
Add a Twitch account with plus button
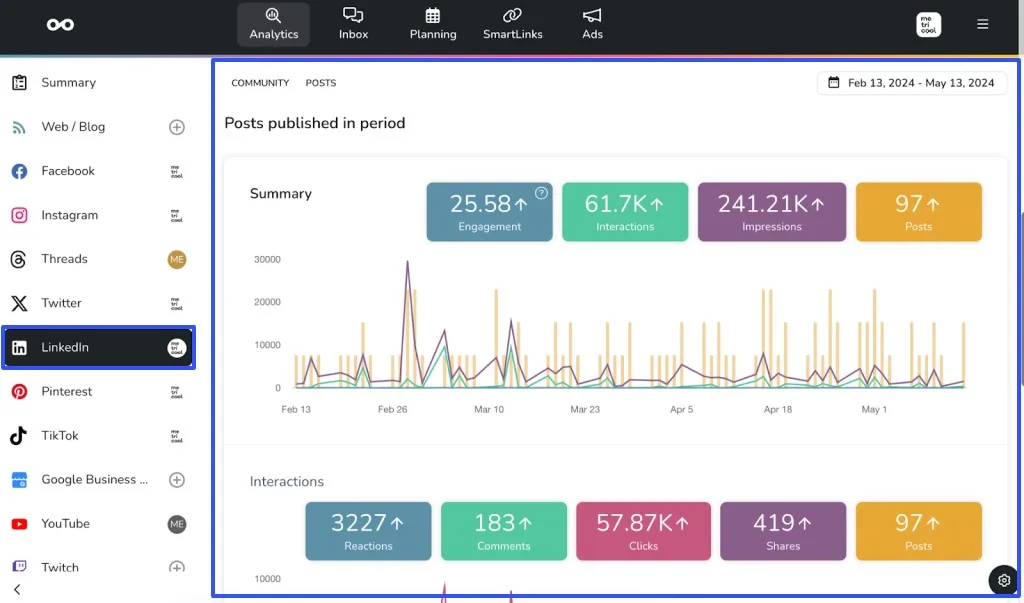tap(177, 567)
